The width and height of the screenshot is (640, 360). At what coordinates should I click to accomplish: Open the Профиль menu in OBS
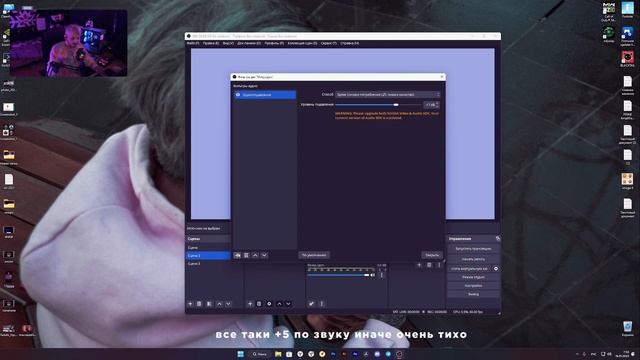[x=274, y=43]
